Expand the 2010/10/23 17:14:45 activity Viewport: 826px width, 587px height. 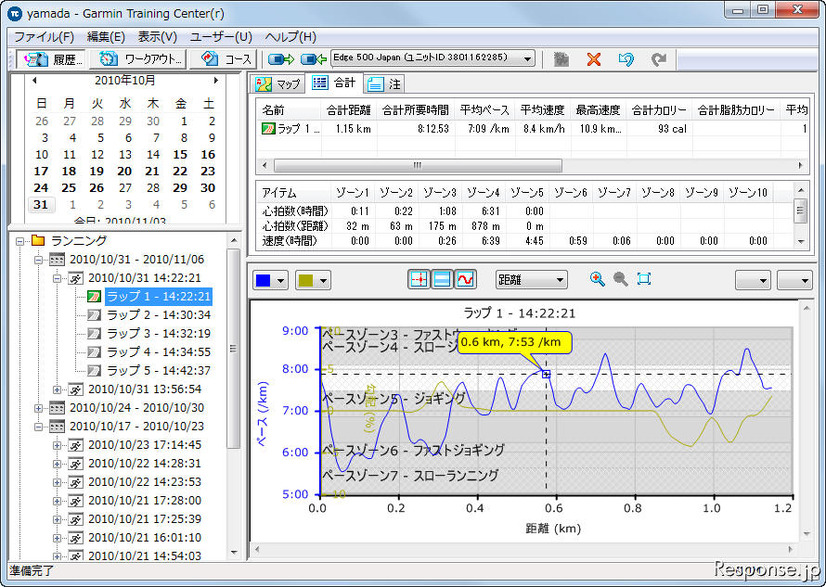pyautogui.click(x=57, y=445)
